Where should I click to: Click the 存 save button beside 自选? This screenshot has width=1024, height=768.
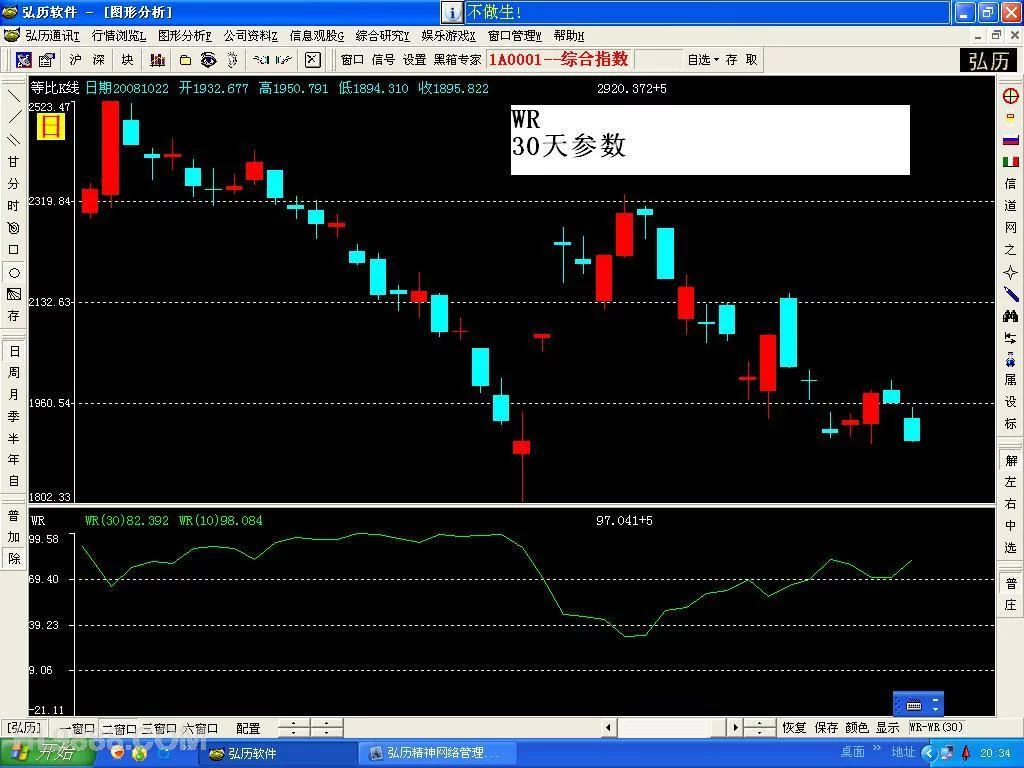pos(731,60)
